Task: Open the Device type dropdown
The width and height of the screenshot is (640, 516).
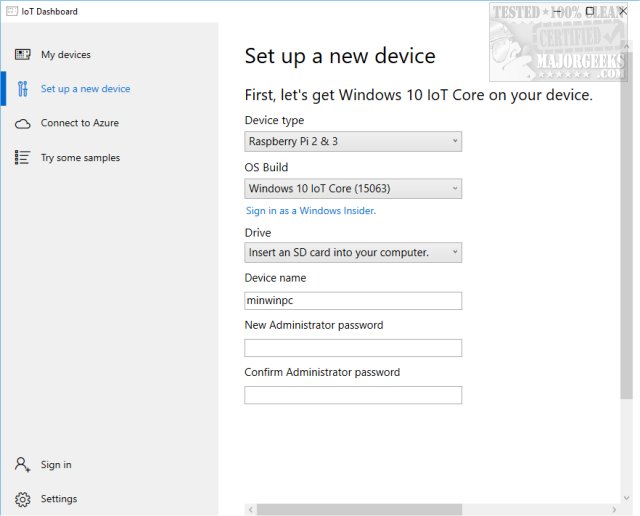Action: point(353,141)
